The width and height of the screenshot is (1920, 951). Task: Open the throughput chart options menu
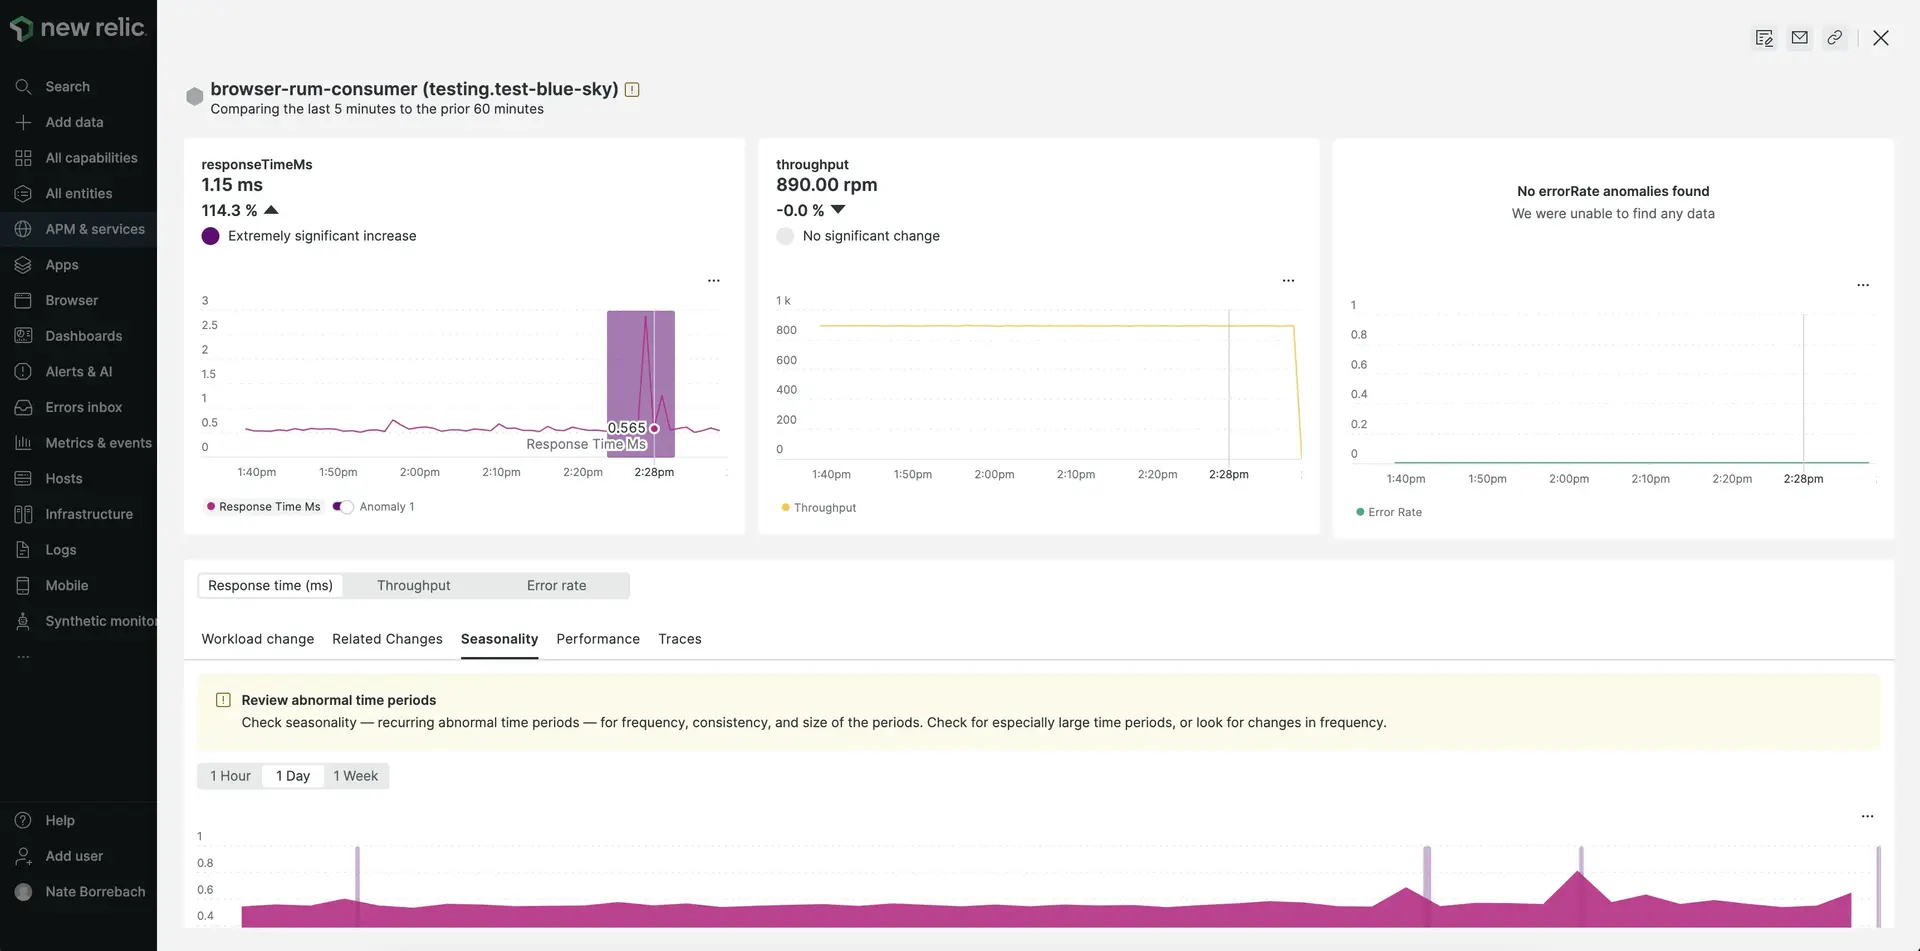(1288, 281)
